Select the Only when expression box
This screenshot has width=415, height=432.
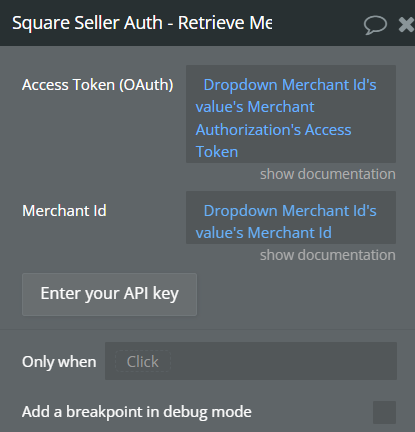(251, 361)
